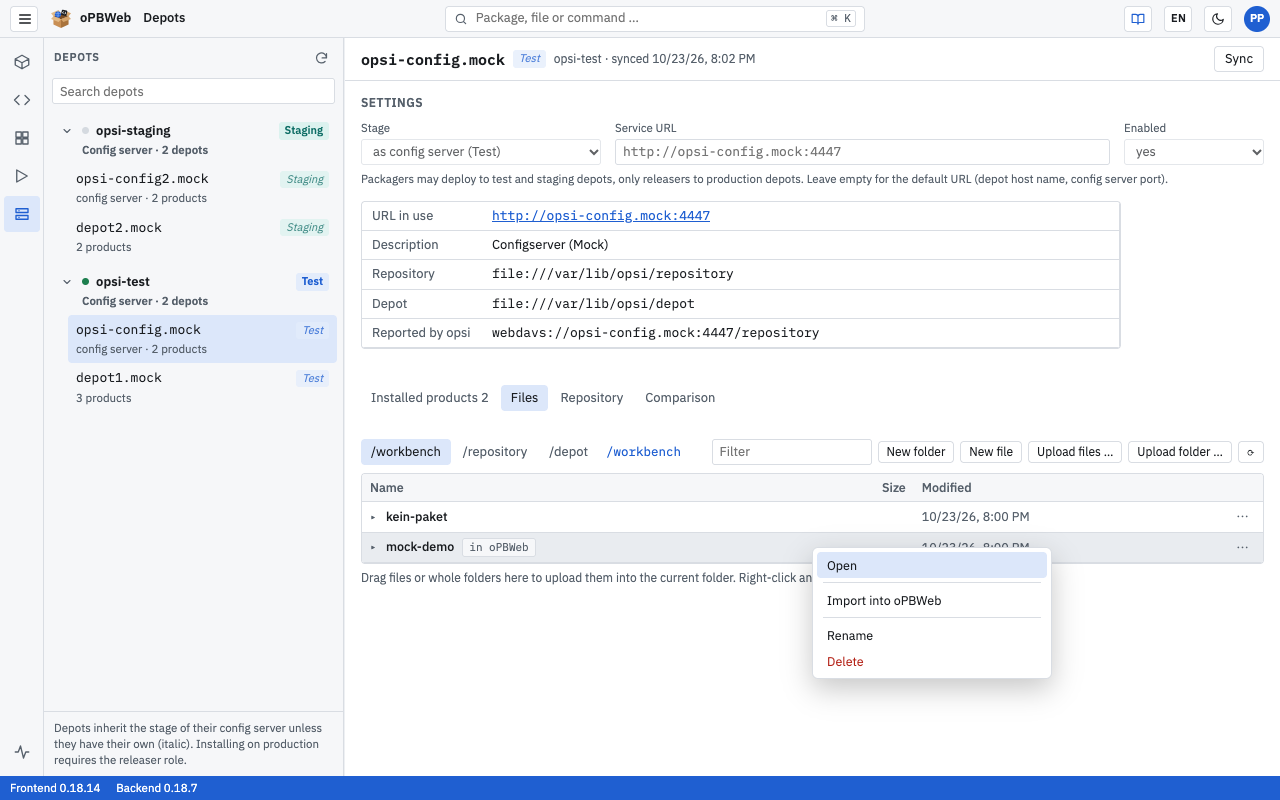The image size is (1280, 800).
Task: Expand the kein-paket folder
Action: tap(373, 517)
